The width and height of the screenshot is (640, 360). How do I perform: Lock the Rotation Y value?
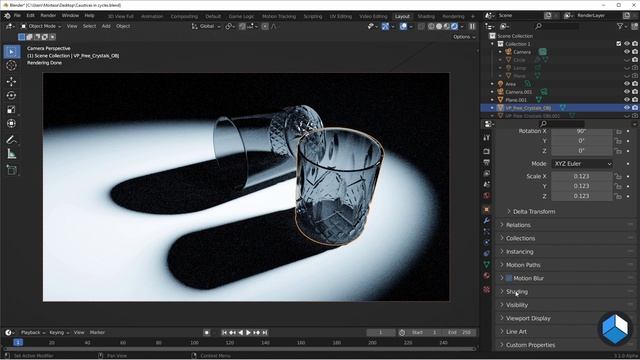pyautogui.click(x=619, y=141)
